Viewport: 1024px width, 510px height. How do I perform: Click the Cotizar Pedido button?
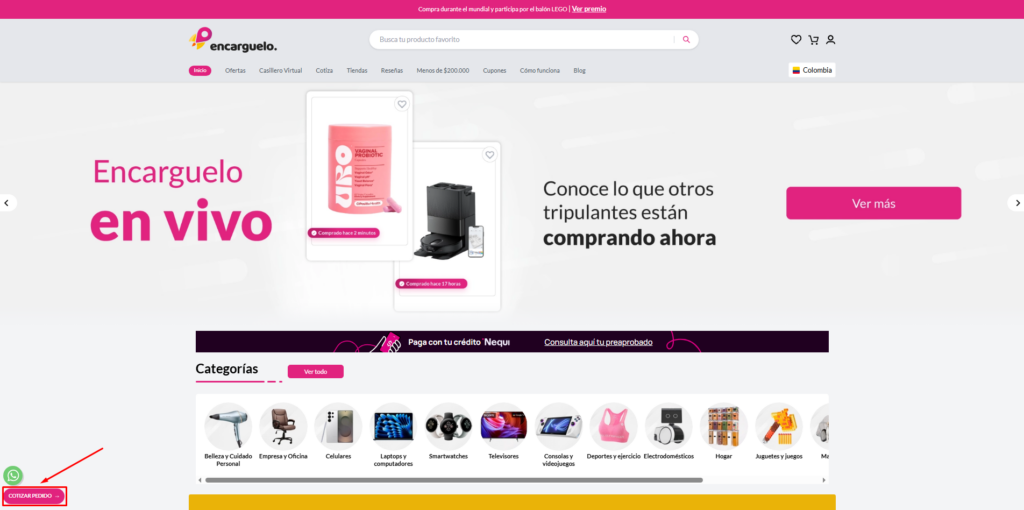click(34, 496)
